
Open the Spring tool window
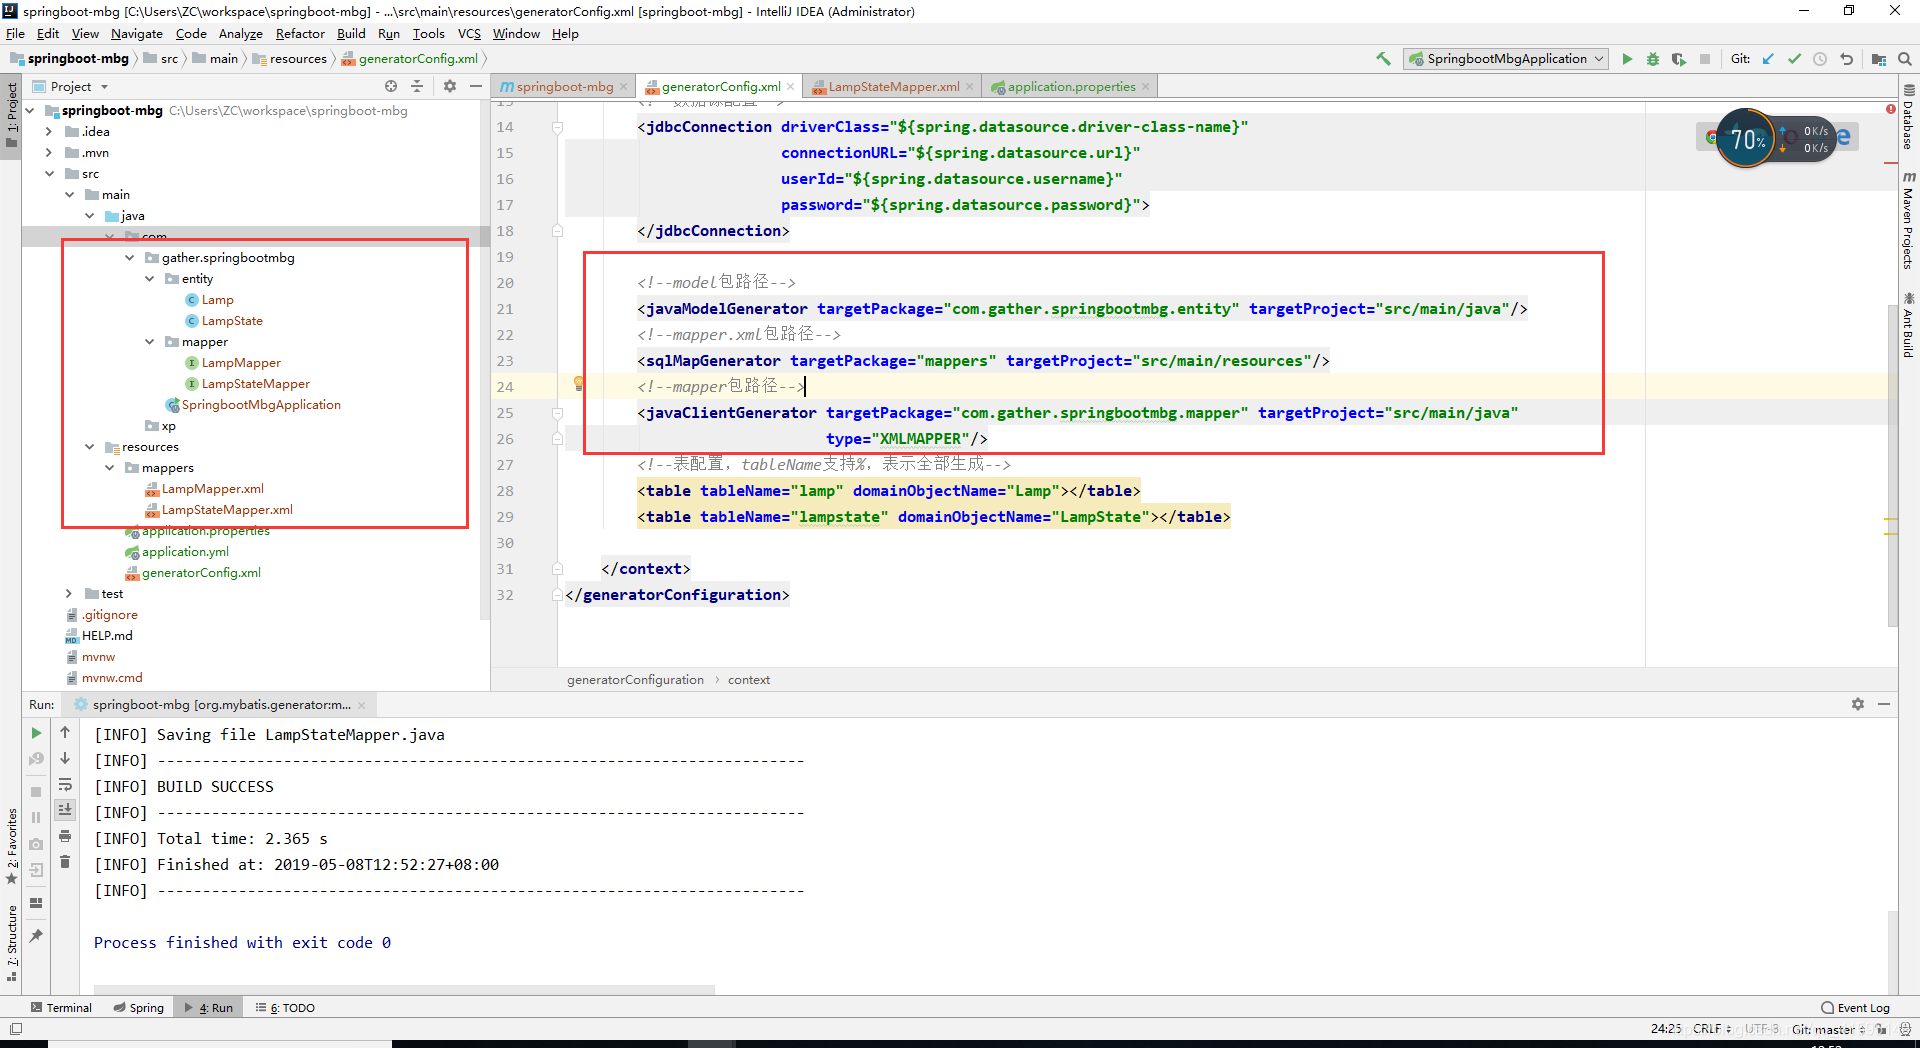tap(139, 1007)
